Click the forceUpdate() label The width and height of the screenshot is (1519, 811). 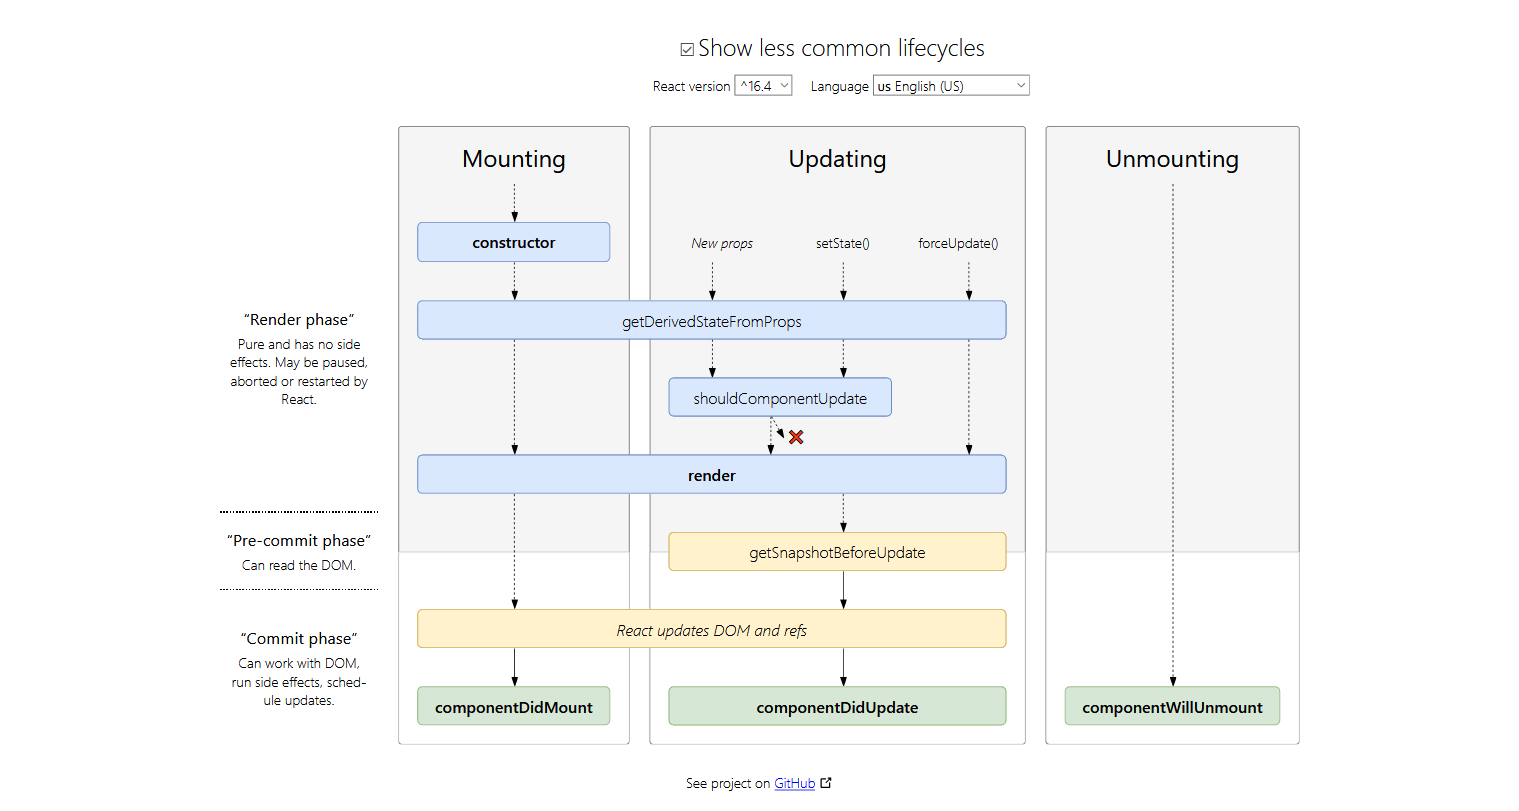957,243
